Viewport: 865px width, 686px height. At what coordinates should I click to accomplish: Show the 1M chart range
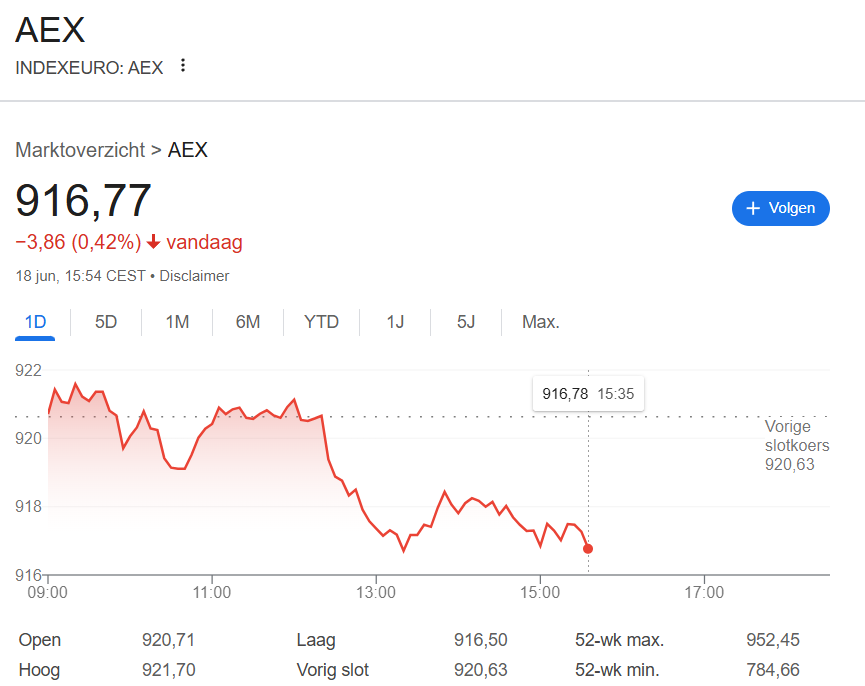(177, 321)
